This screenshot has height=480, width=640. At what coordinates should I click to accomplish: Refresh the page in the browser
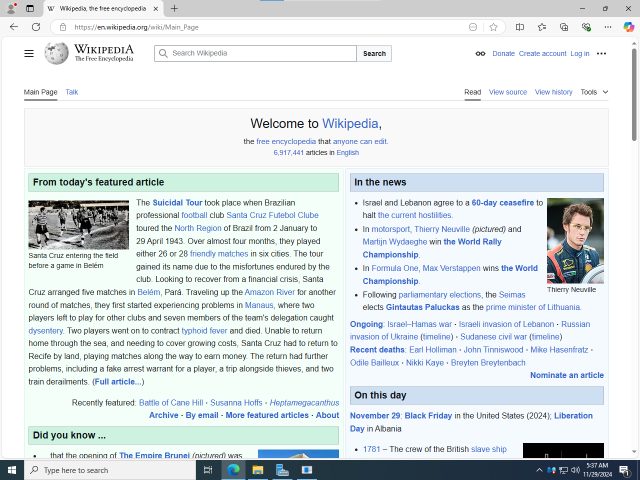(36, 27)
